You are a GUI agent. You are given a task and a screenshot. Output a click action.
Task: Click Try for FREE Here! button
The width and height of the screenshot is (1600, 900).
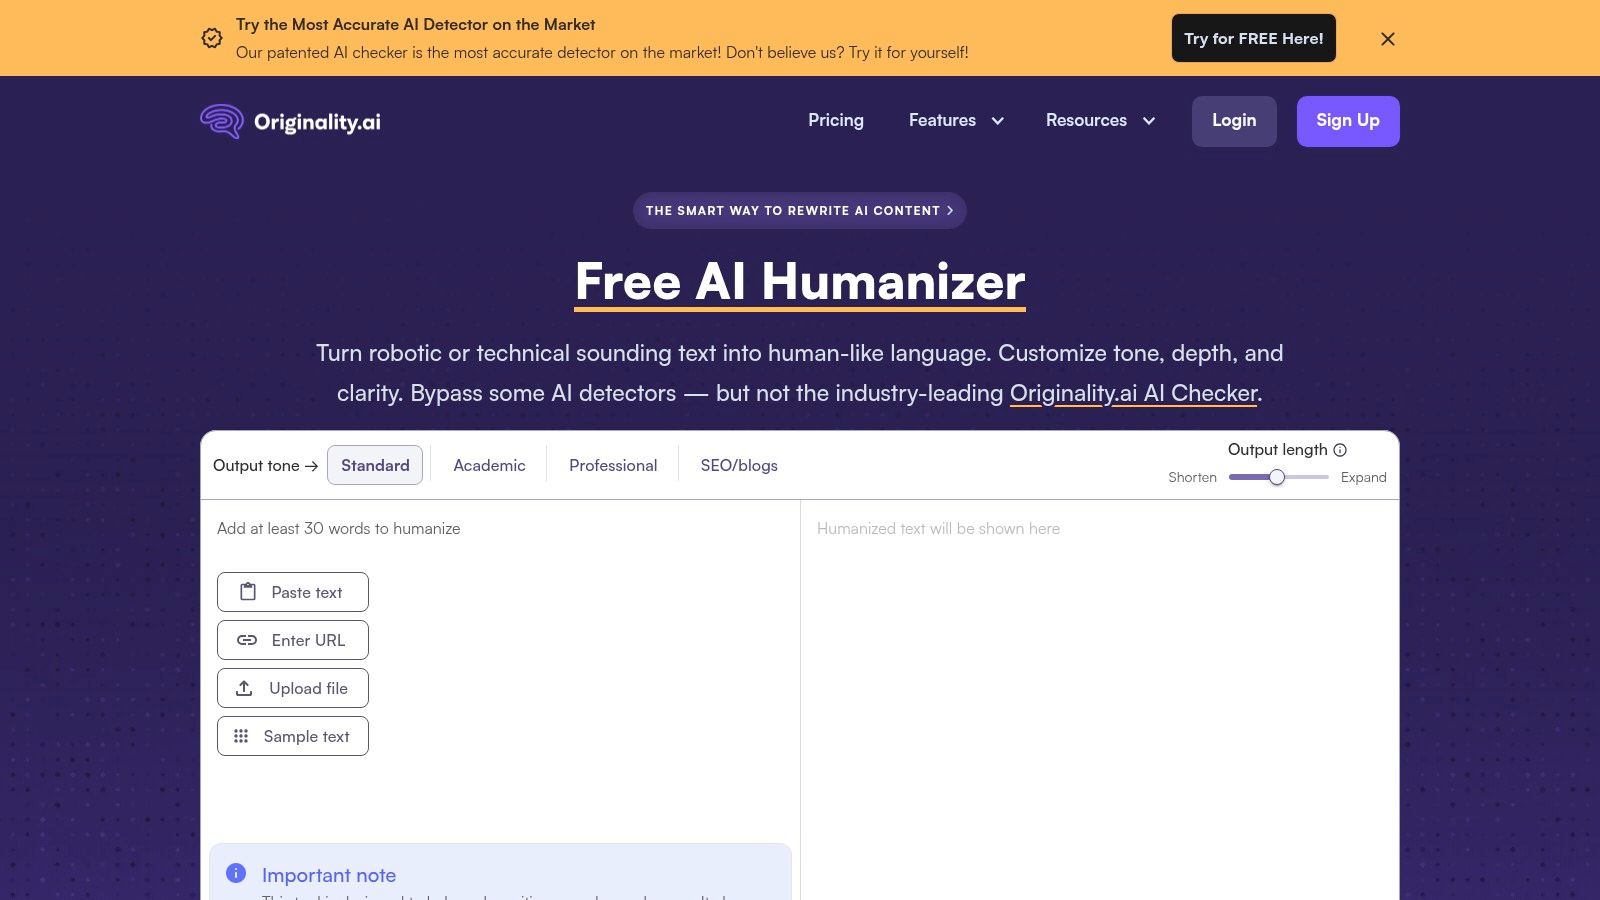[x=1254, y=38]
